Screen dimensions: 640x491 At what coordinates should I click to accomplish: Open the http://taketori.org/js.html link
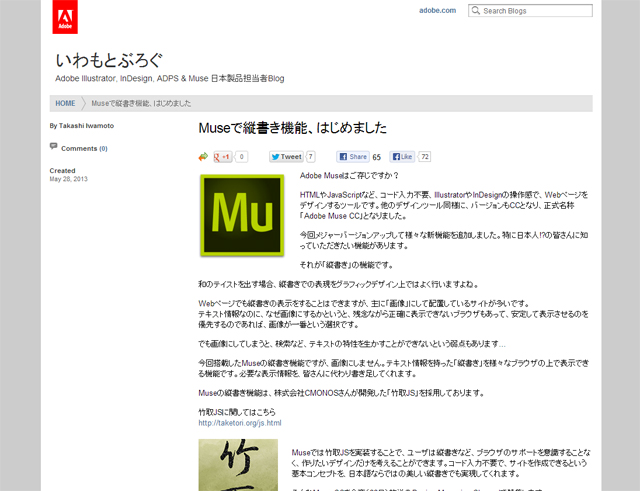(240, 423)
